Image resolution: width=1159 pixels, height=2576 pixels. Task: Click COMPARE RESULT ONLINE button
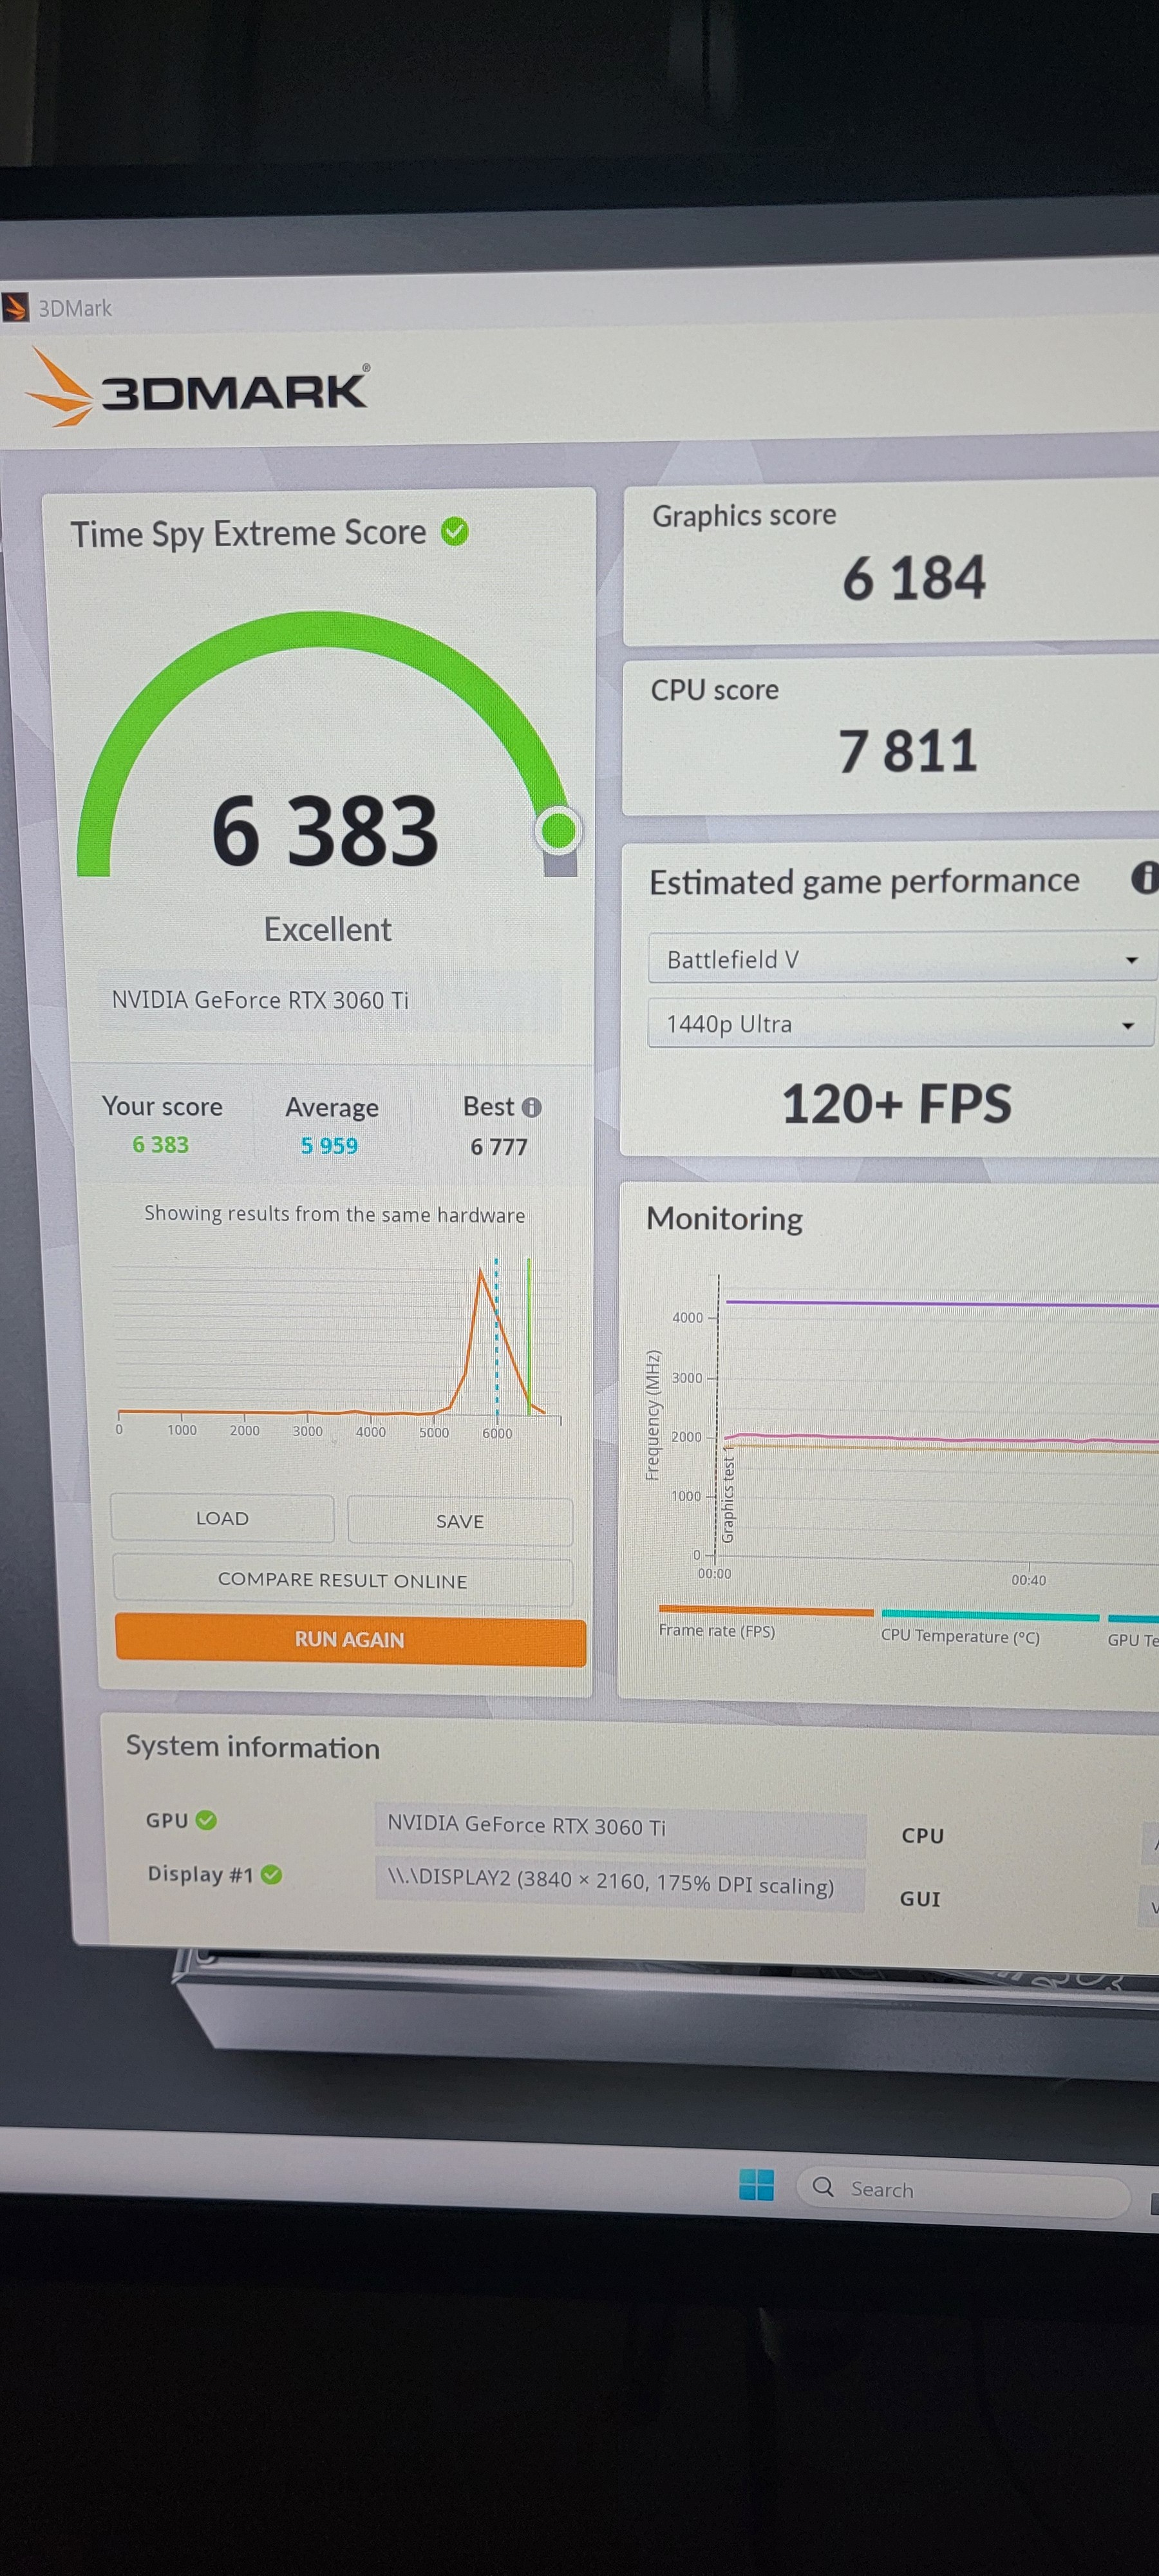pos(343,1580)
